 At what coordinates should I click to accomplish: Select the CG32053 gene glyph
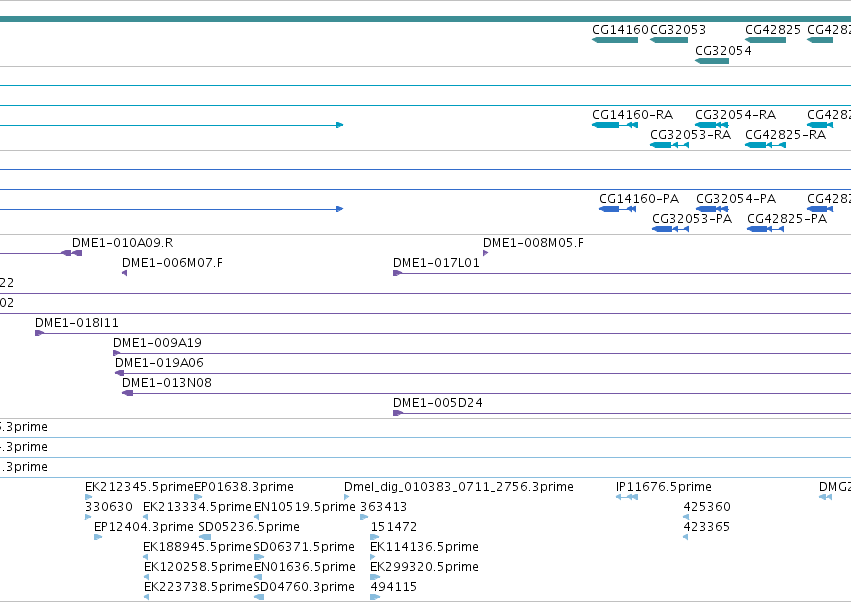click(x=669, y=40)
